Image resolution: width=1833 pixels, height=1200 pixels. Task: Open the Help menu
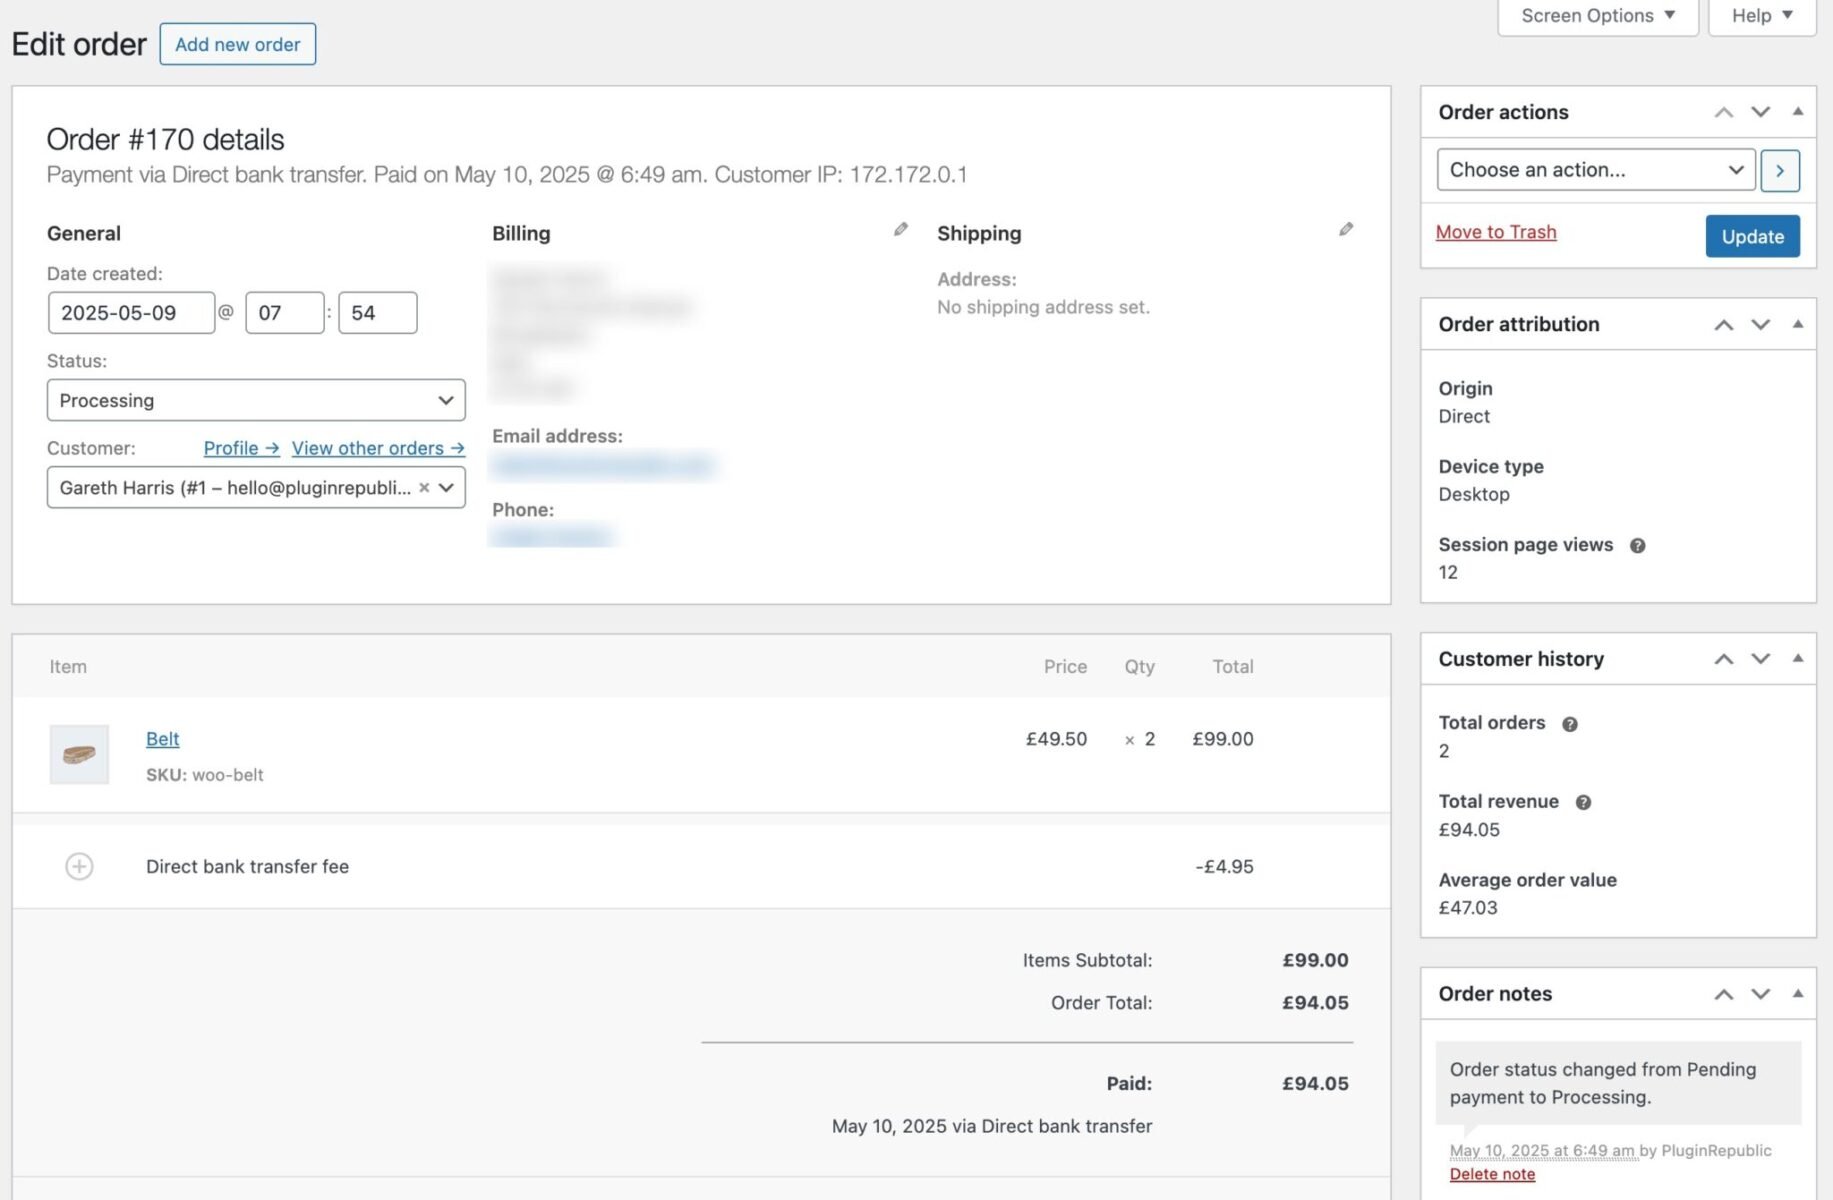click(1759, 15)
